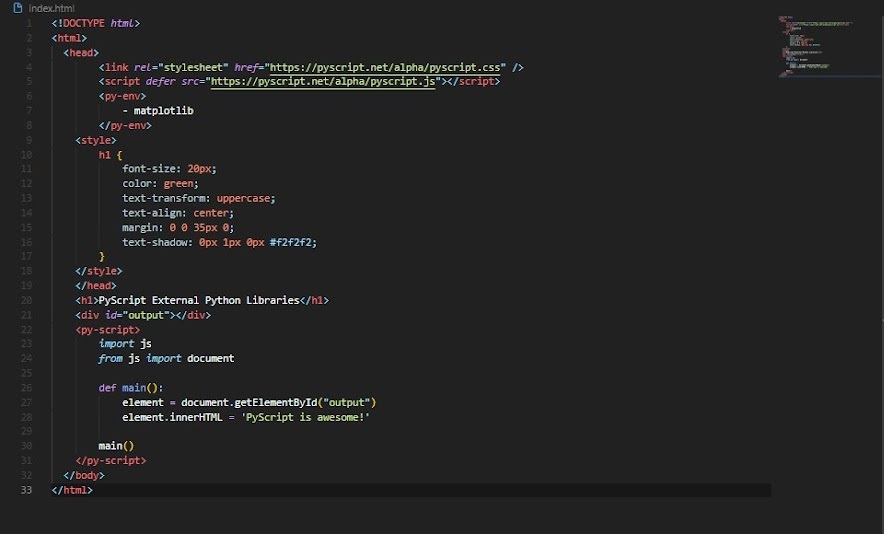Click the '</head>' closing tag

[96, 285]
